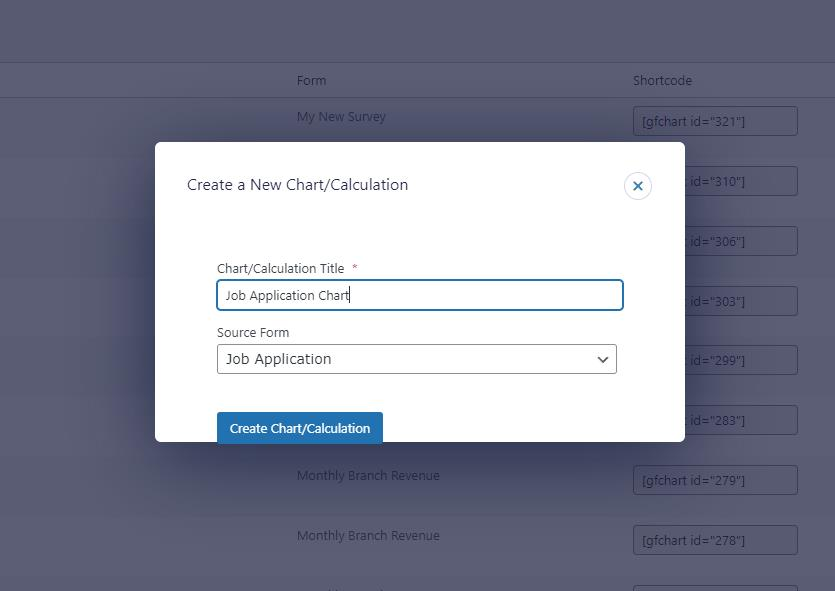The width and height of the screenshot is (835, 591).
Task: Open the Source Form dropdown
Action: click(416, 359)
